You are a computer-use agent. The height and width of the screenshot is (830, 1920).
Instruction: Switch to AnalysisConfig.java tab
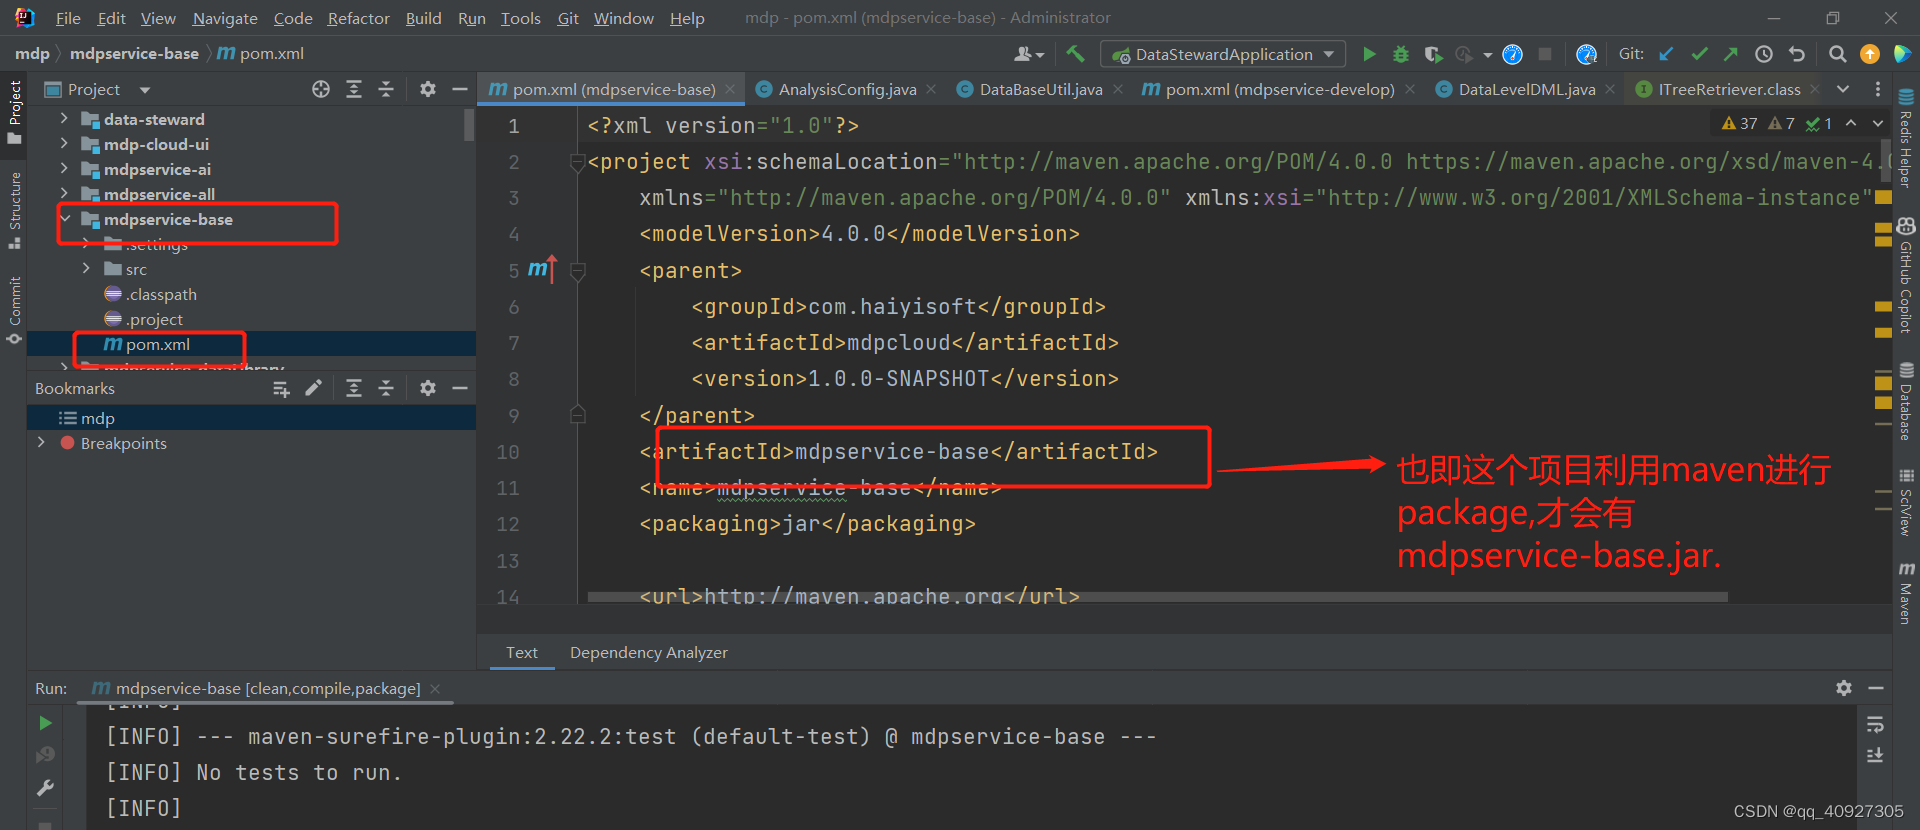coord(847,89)
